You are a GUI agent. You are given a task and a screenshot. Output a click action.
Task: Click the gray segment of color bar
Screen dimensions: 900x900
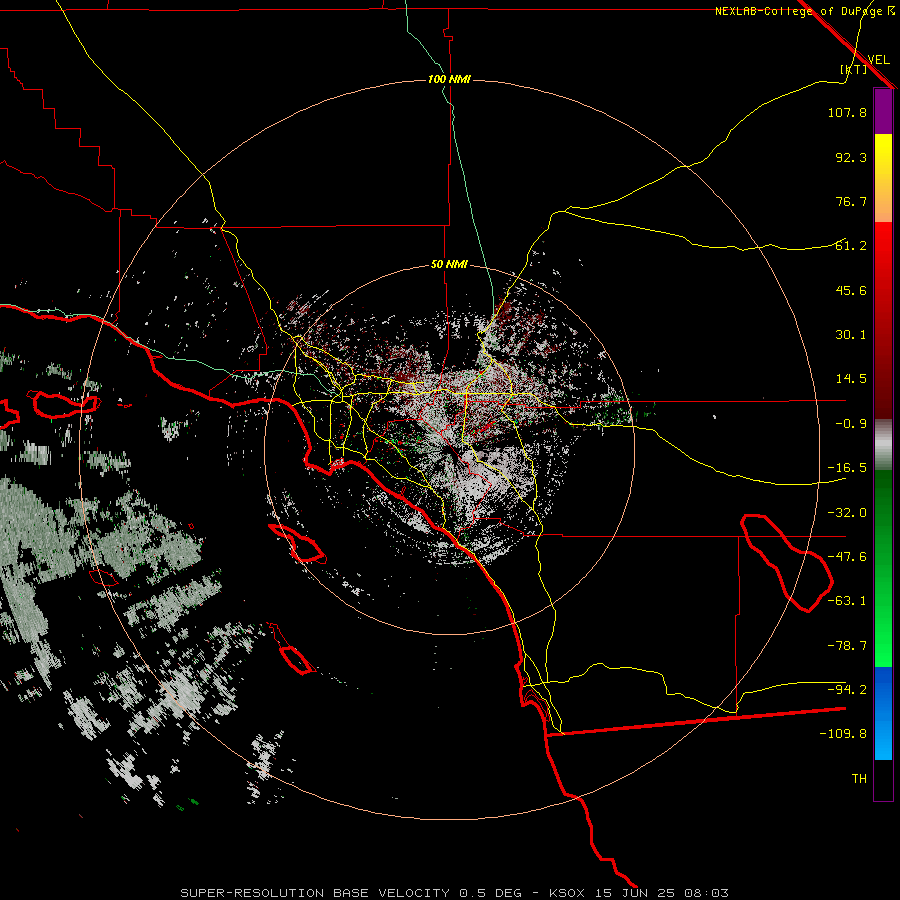[x=883, y=445]
